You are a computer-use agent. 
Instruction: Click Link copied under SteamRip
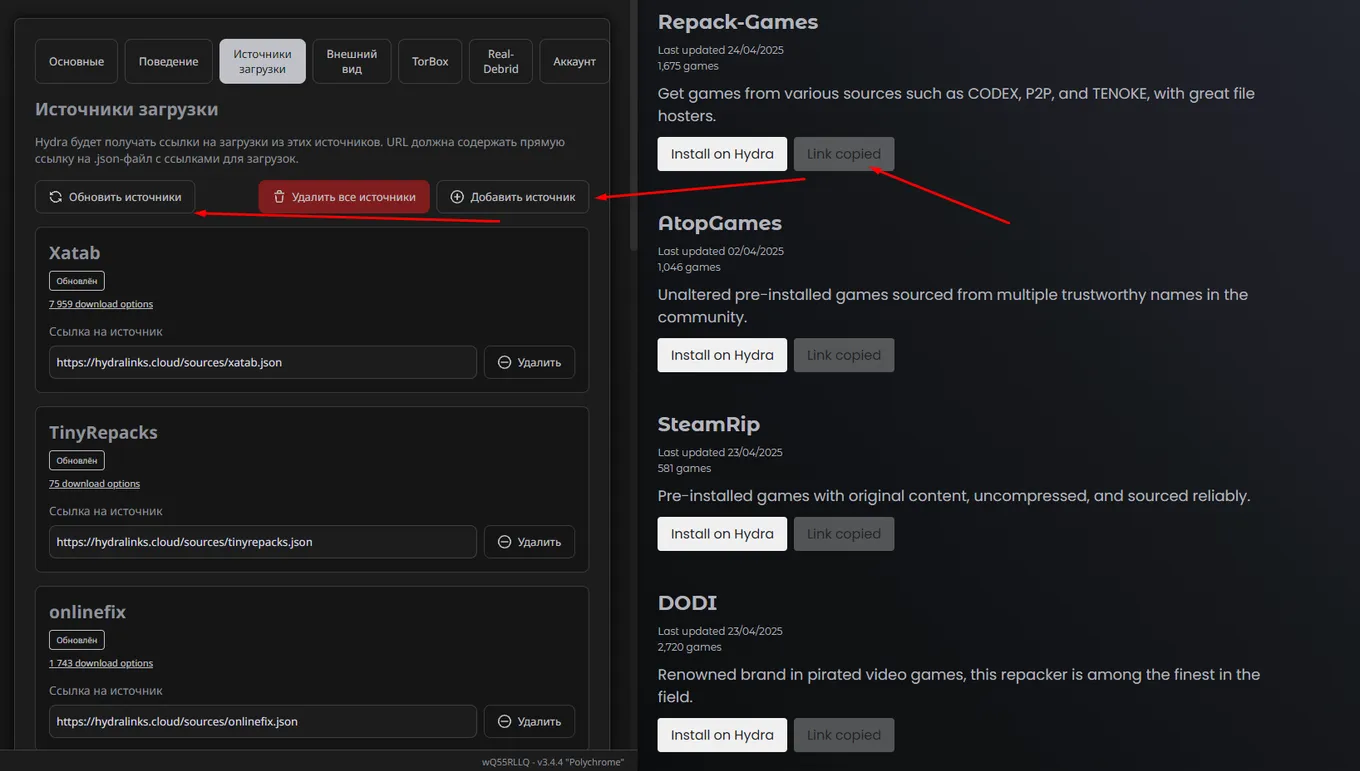coord(844,534)
